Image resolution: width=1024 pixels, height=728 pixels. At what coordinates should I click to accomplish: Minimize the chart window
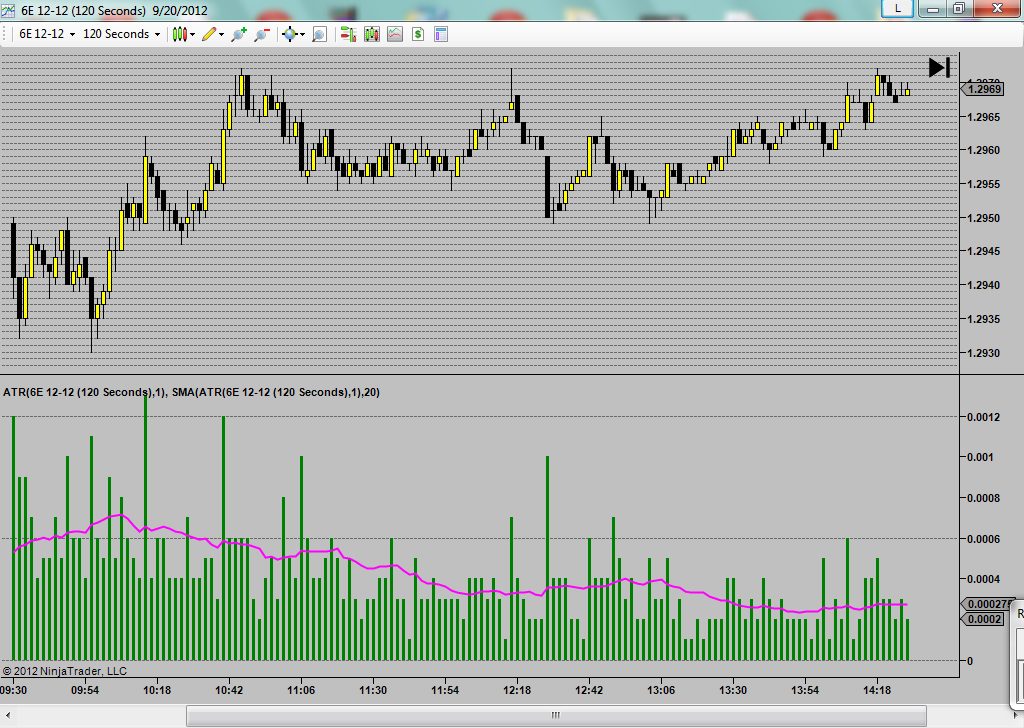(x=933, y=8)
